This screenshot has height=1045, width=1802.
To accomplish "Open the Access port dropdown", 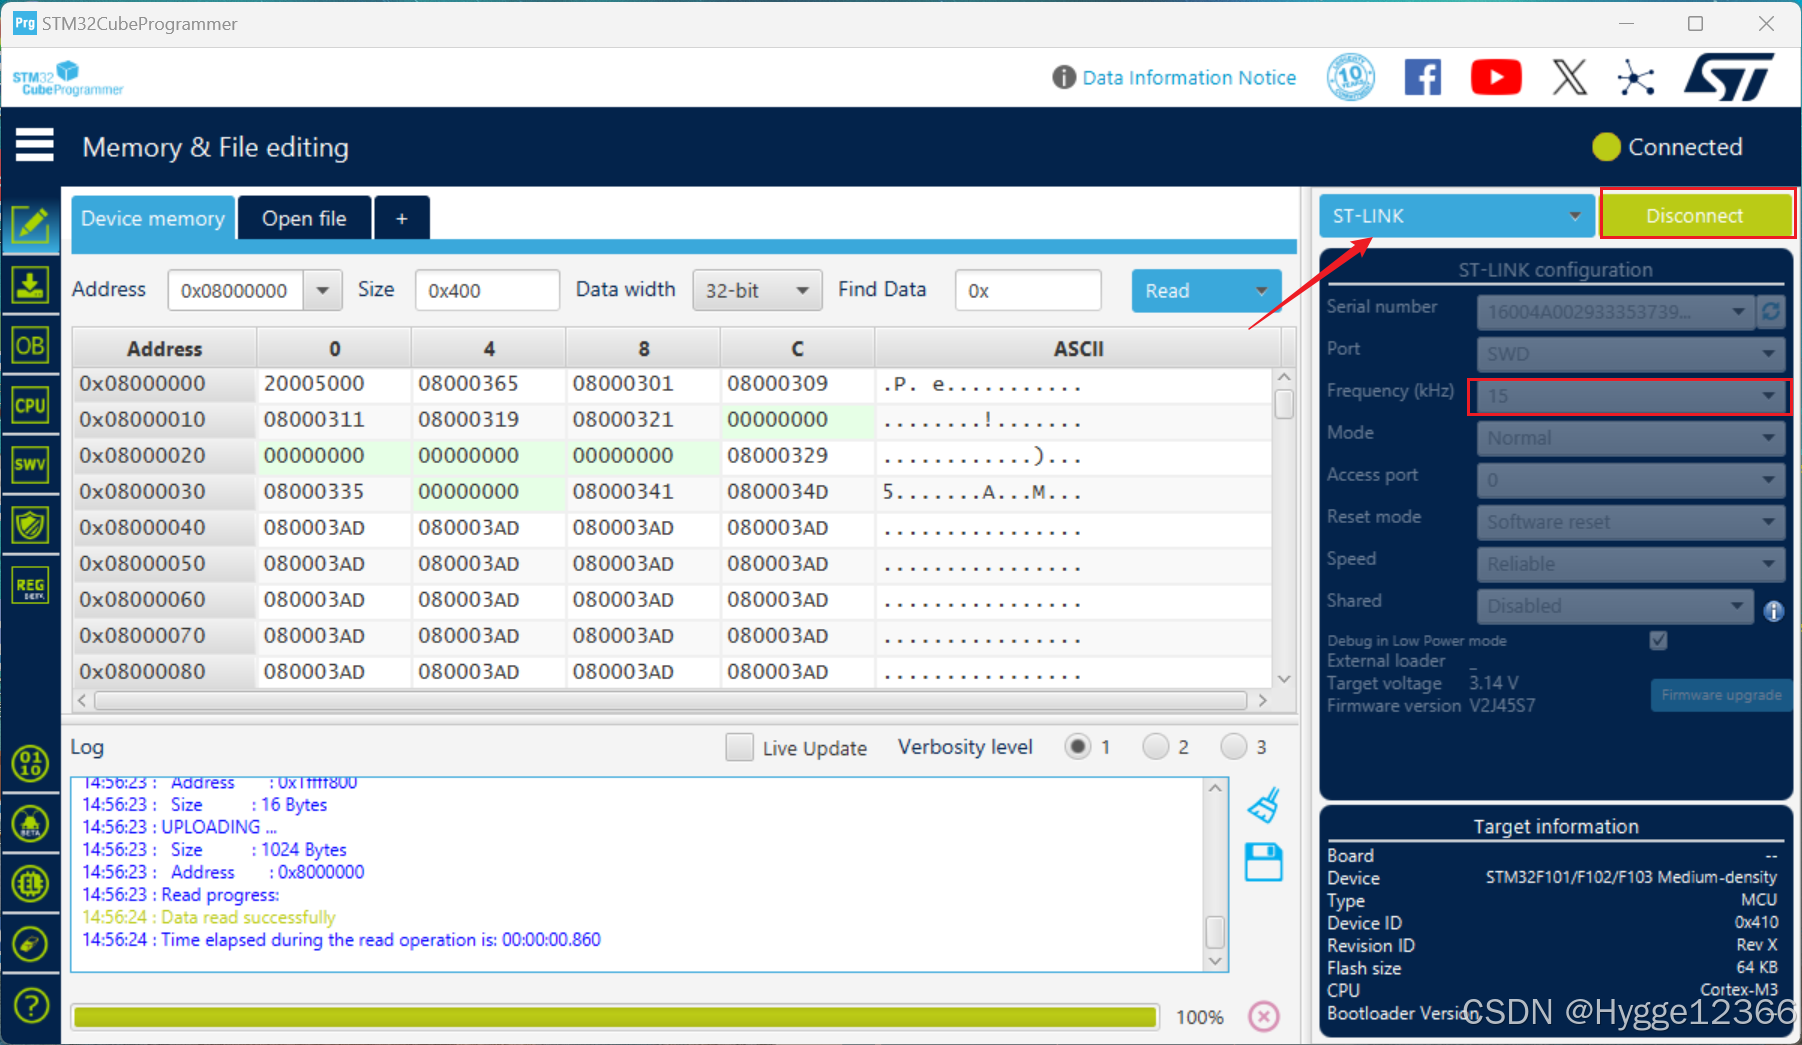I will (x=1631, y=480).
